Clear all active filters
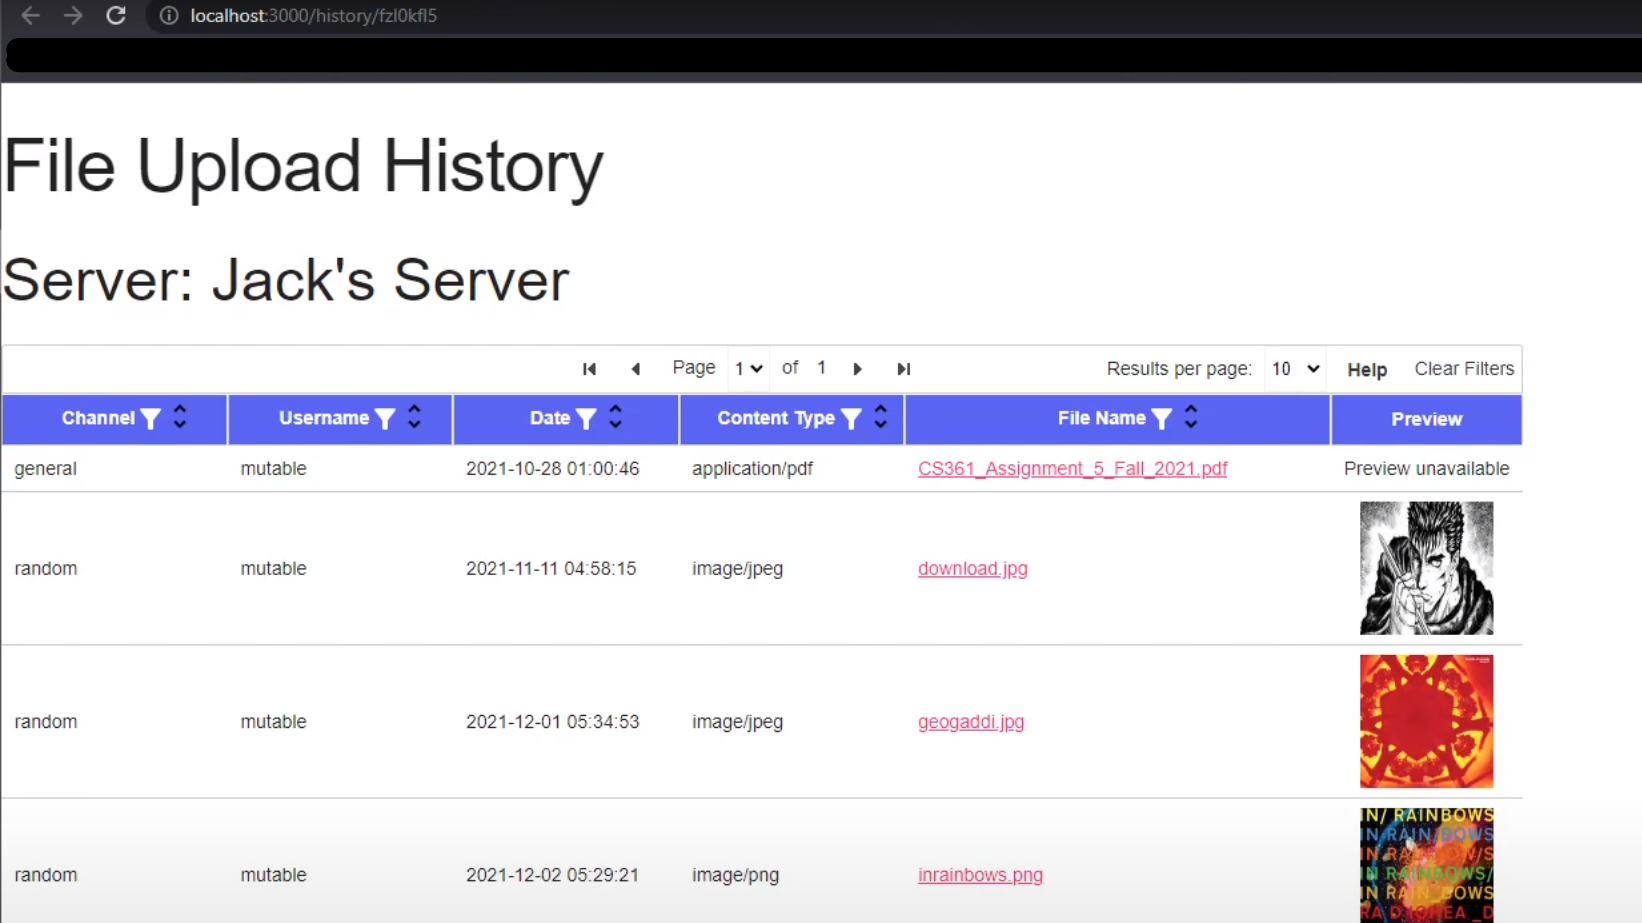 [1463, 369]
